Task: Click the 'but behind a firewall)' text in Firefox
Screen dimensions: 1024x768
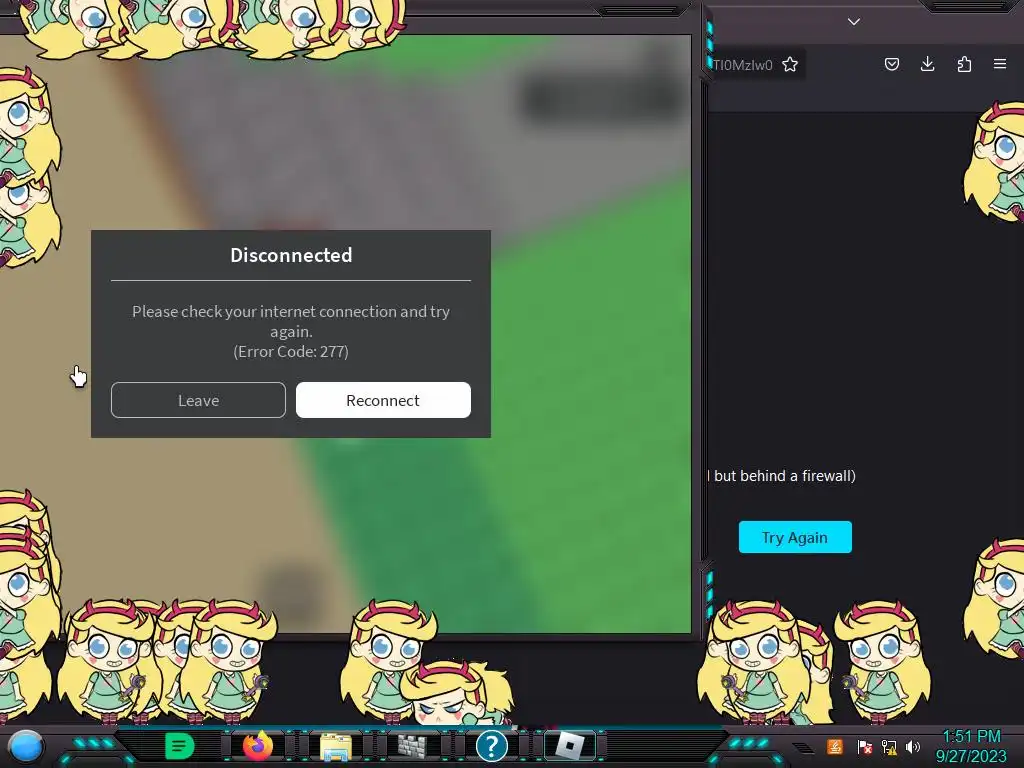Action: click(784, 475)
